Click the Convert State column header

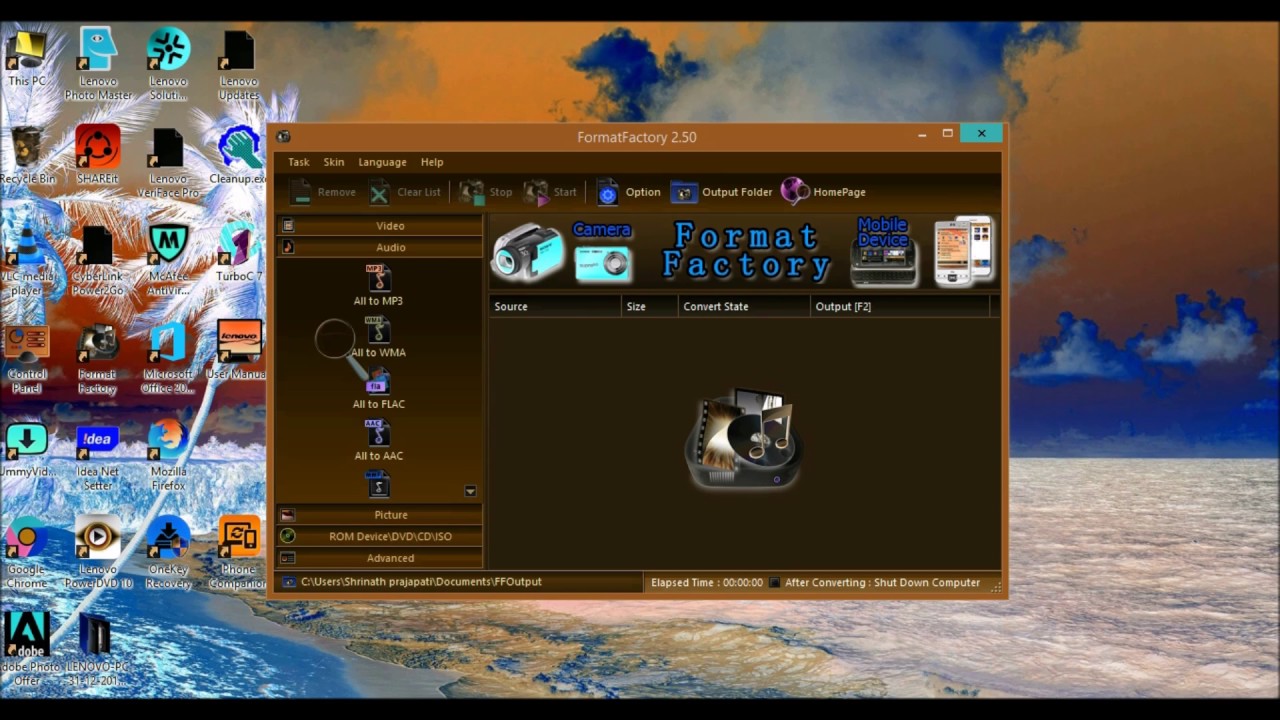coord(744,306)
